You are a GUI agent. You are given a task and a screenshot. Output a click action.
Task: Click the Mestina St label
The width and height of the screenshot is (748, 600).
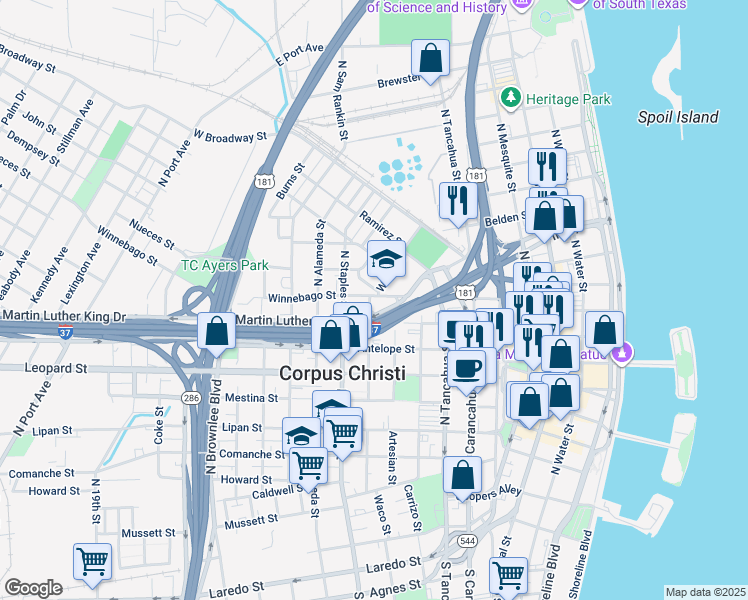point(251,398)
